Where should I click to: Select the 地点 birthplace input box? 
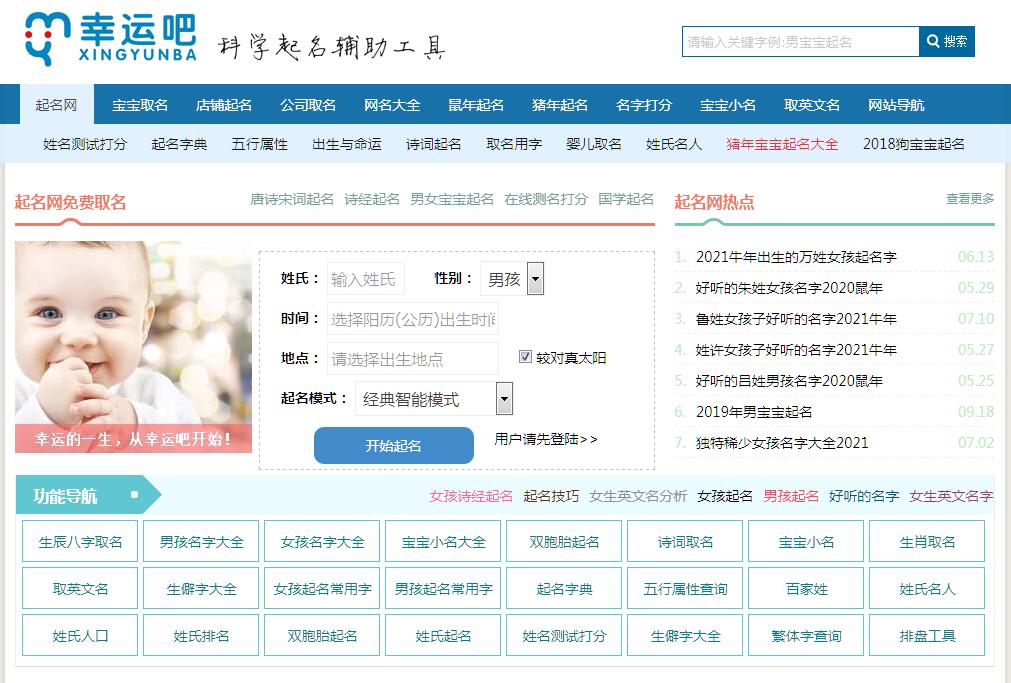412,358
